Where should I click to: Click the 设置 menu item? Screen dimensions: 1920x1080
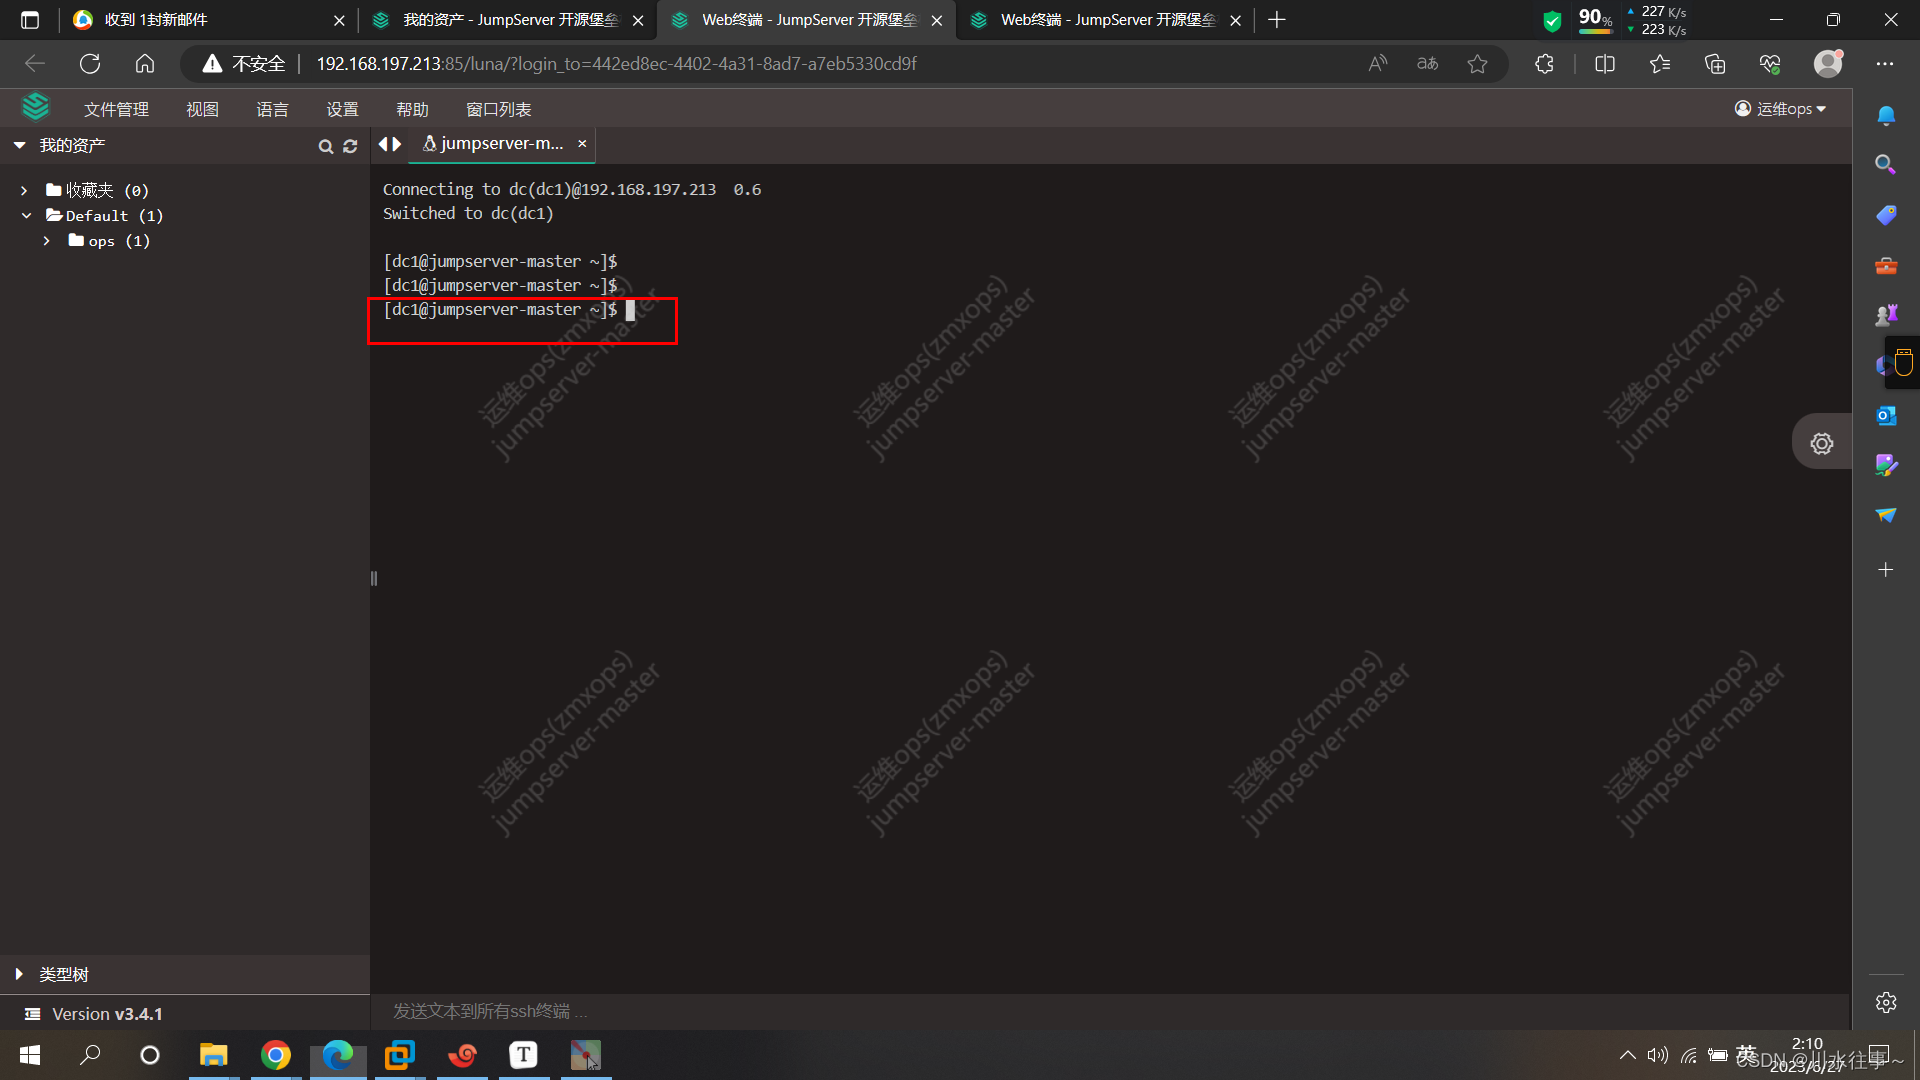pos(342,109)
